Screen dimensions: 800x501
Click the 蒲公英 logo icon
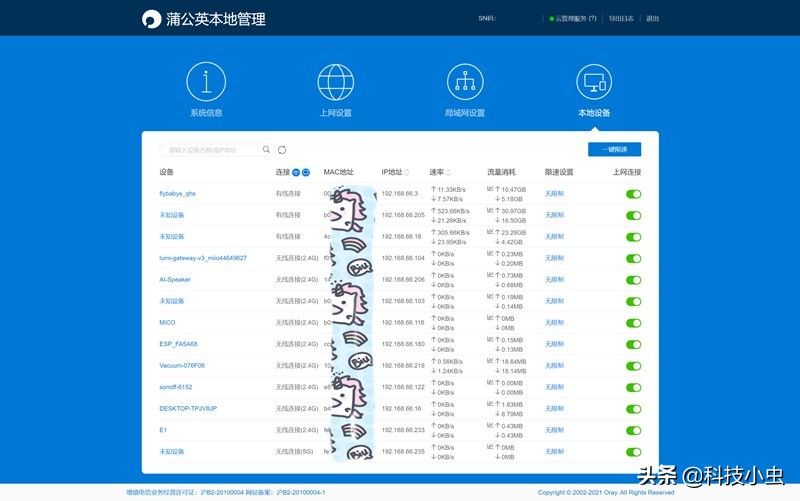coord(151,19)
